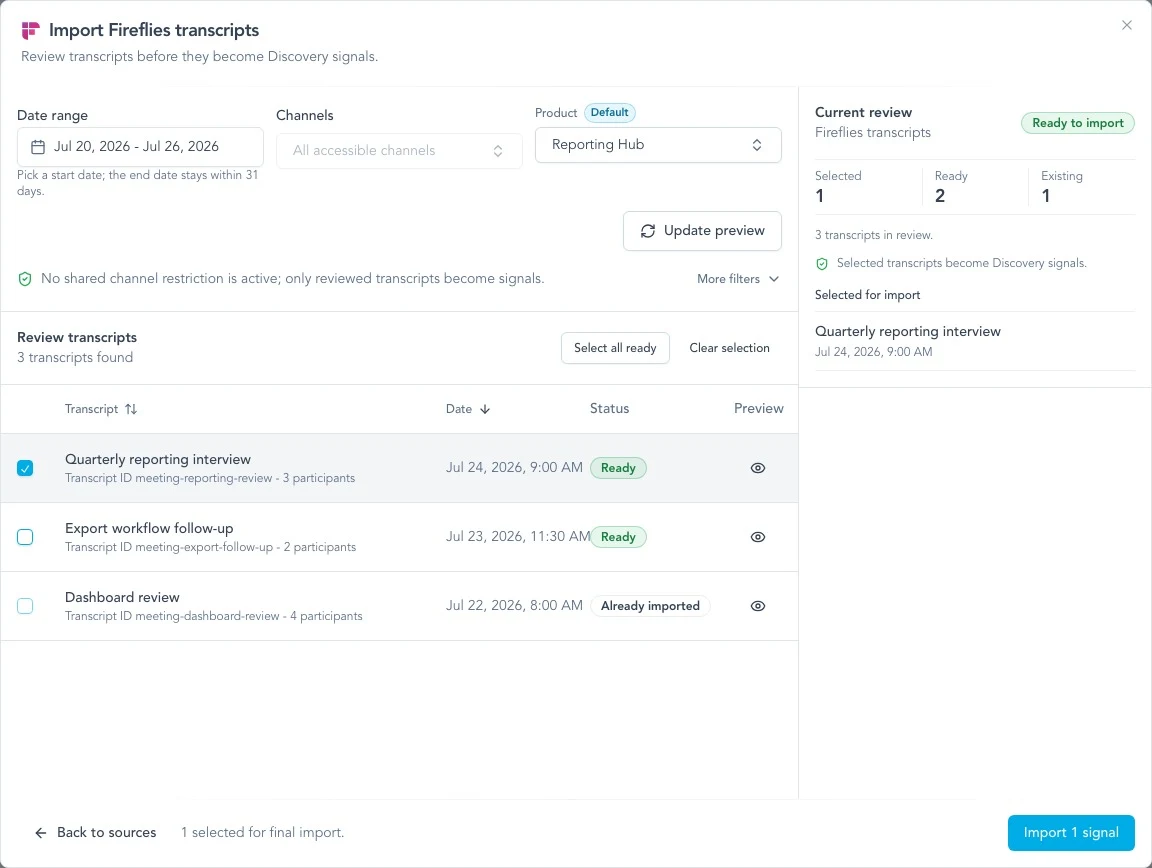Click the Export workflow follow-up title
The image size is (1152, 868).
[x=149, y=528]
